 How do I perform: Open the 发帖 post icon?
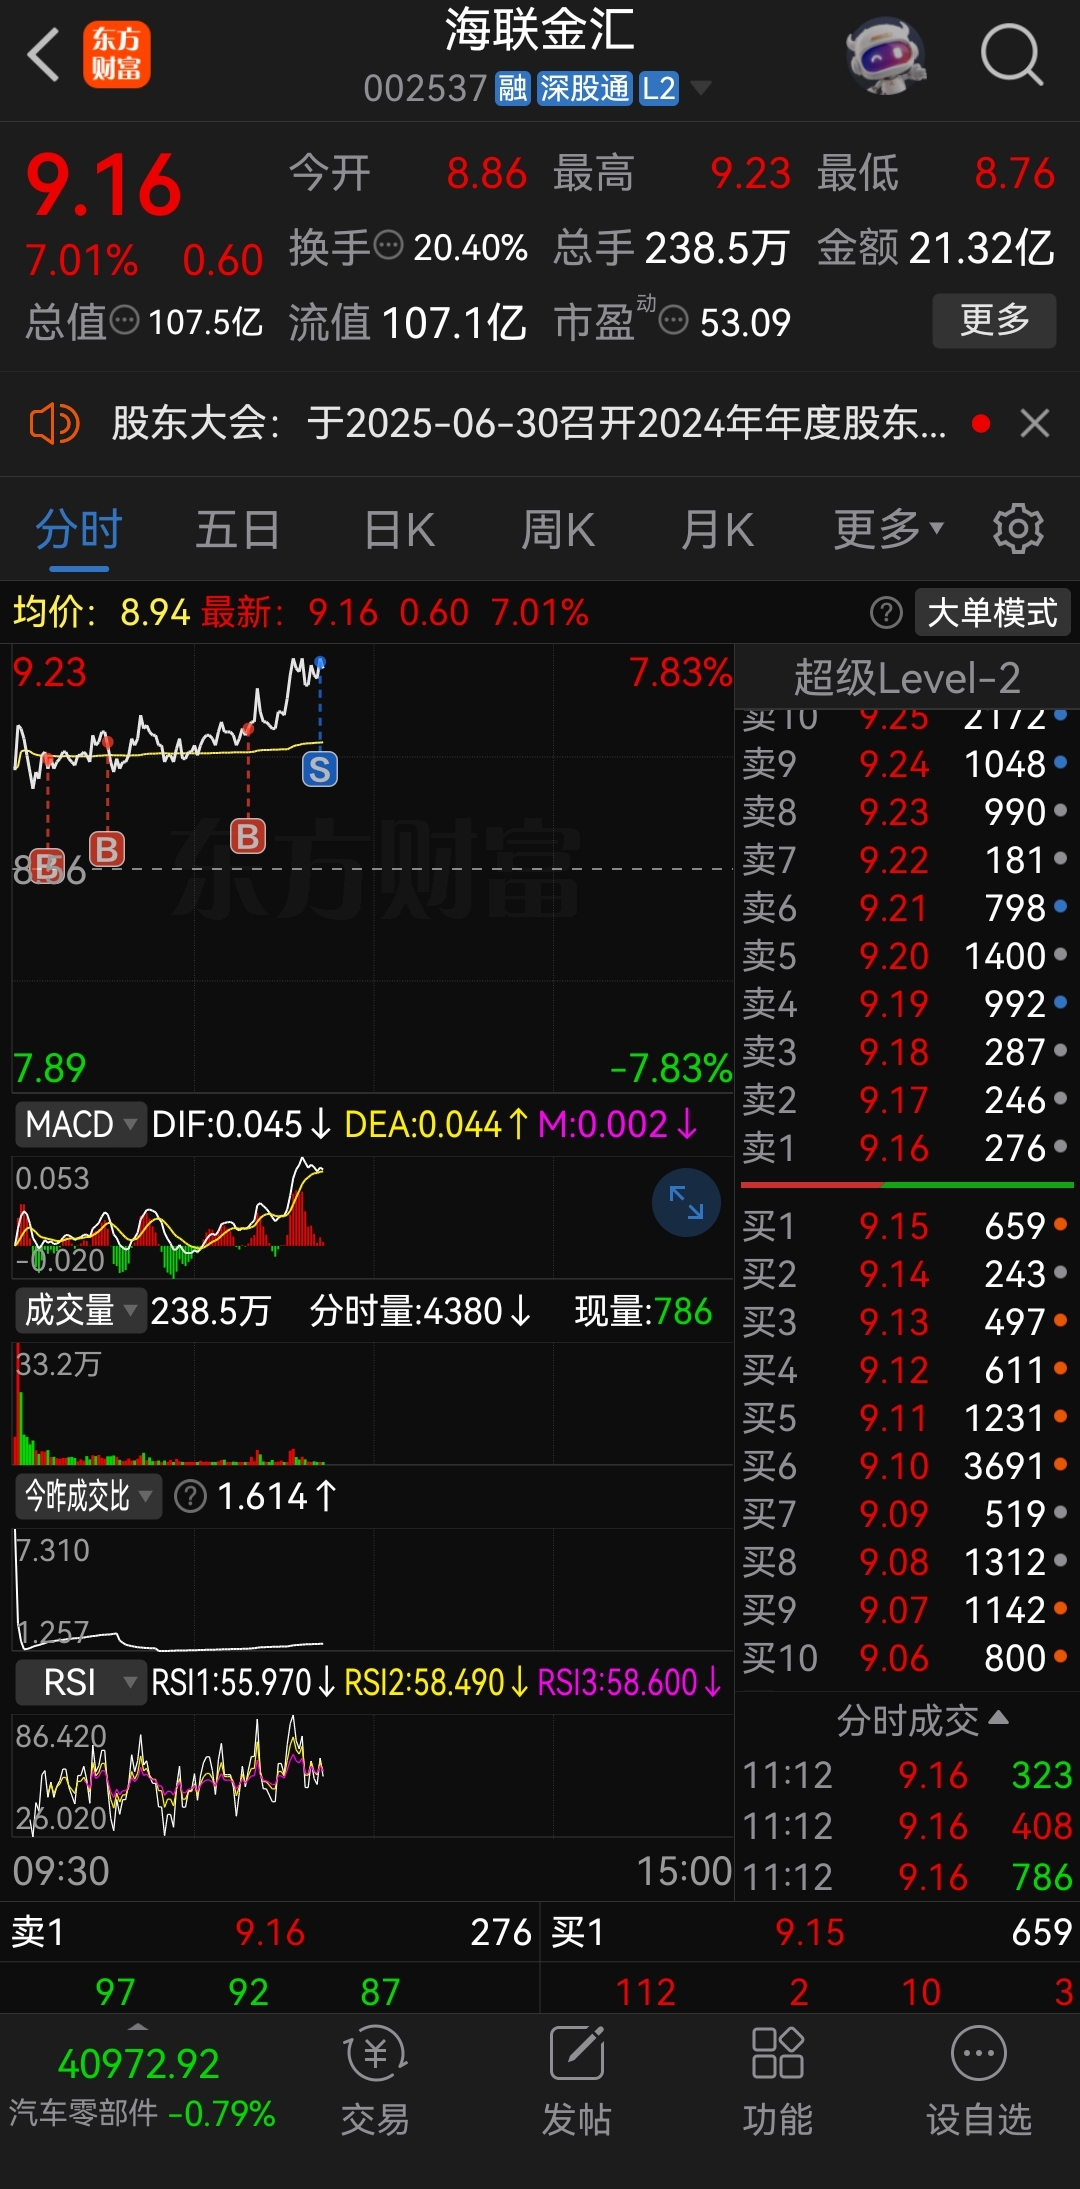[x=577, y=2080]
